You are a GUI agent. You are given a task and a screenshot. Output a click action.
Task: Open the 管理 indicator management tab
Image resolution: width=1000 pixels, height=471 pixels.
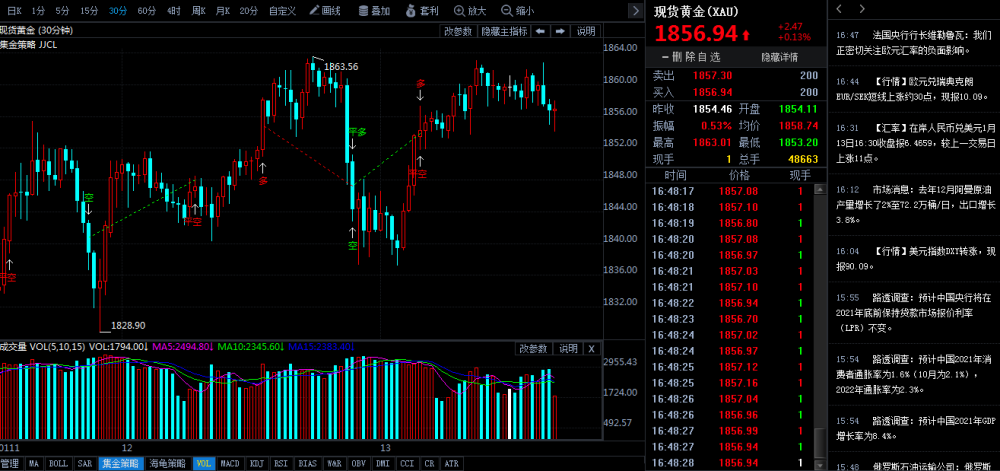pos(11,463)
